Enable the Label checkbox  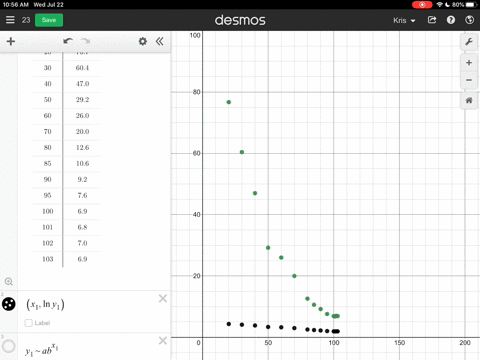[x=29, y=323]
